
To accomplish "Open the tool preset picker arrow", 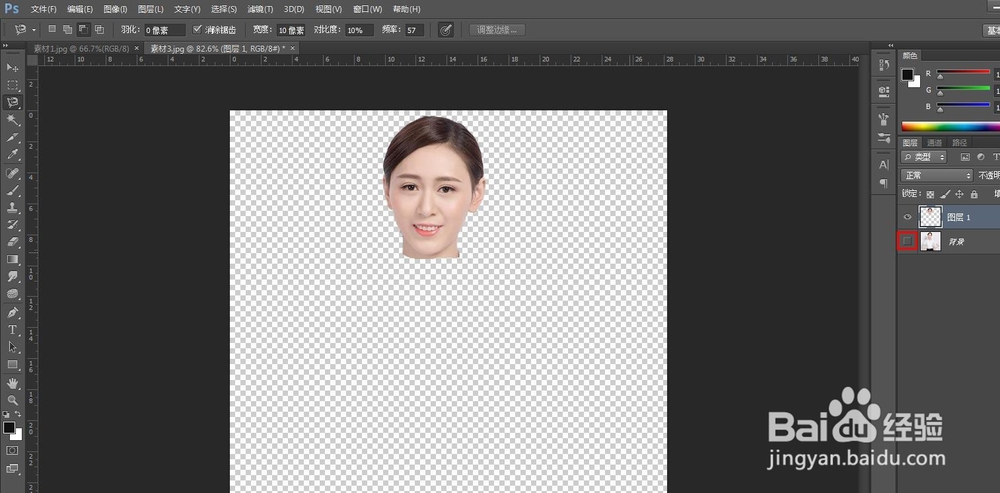I will click(34, 30).
